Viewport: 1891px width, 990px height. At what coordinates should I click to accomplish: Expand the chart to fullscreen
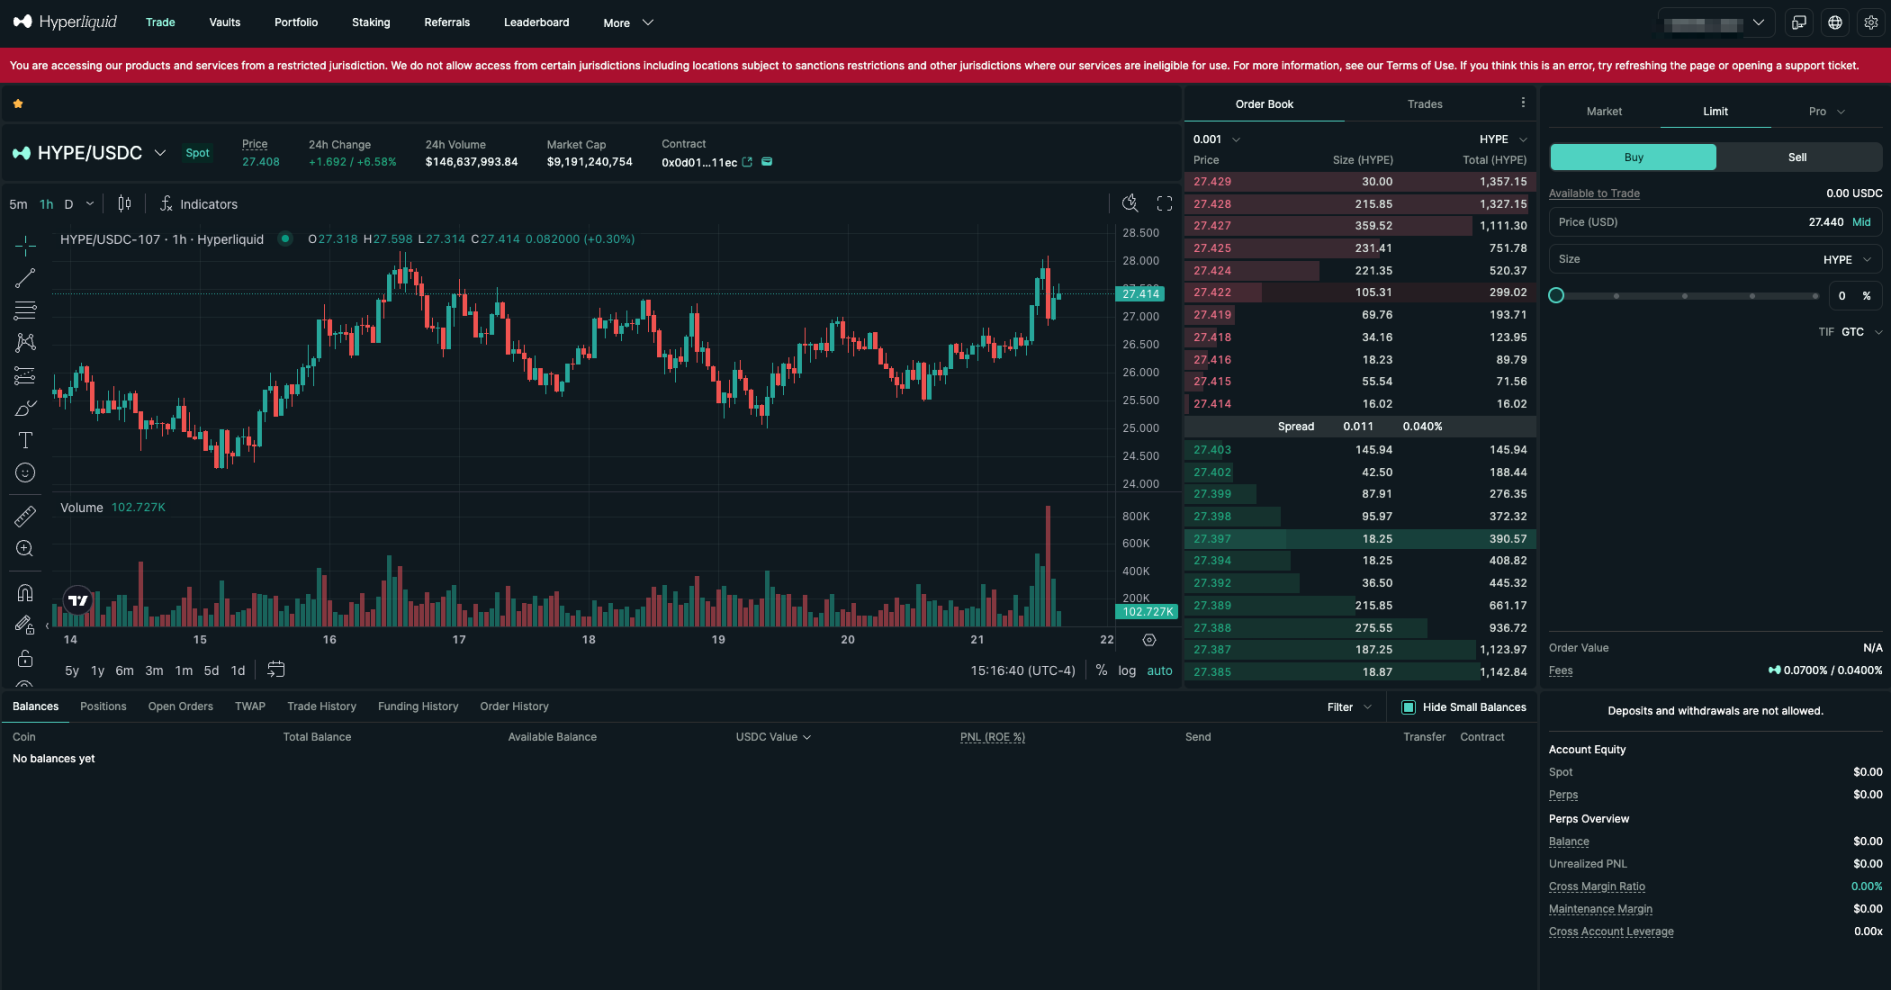click(1164, 203)
